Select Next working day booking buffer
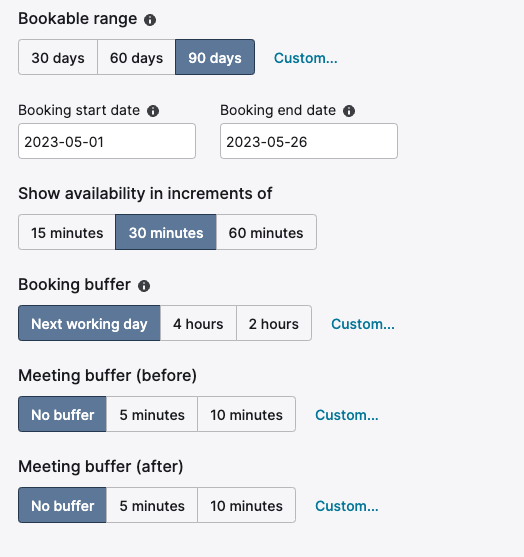Image resolution: width=524 pixels, height=557 pixels. coord(89,323)
